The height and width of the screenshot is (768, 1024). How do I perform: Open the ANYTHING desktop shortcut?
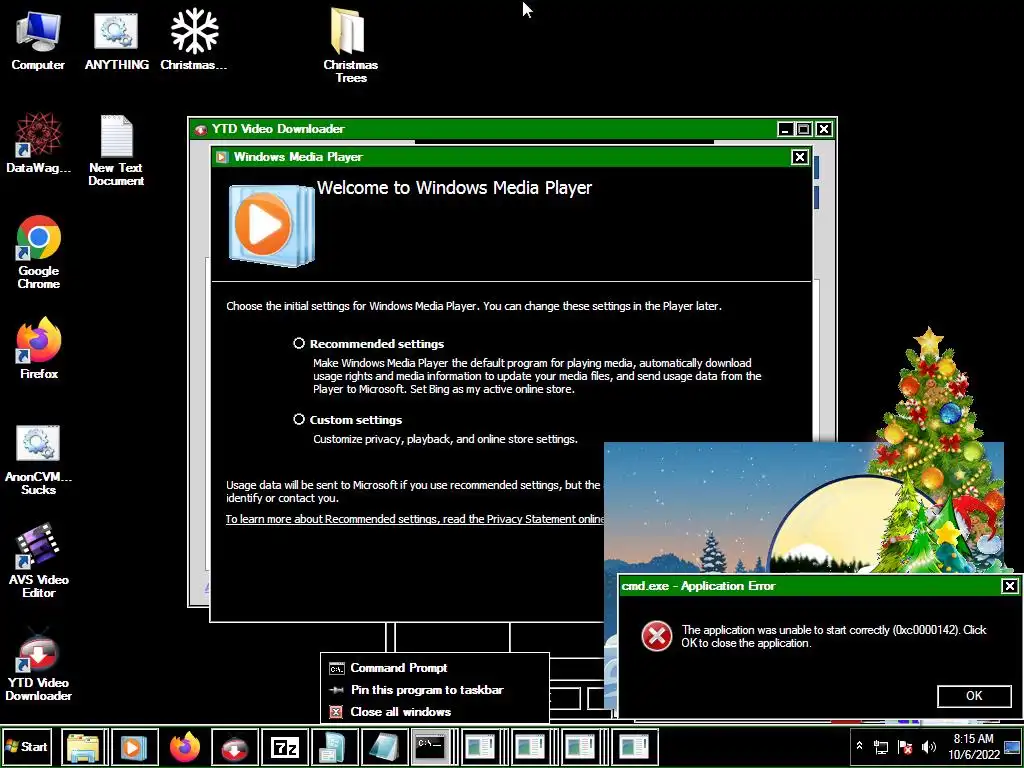coord(116,40)
